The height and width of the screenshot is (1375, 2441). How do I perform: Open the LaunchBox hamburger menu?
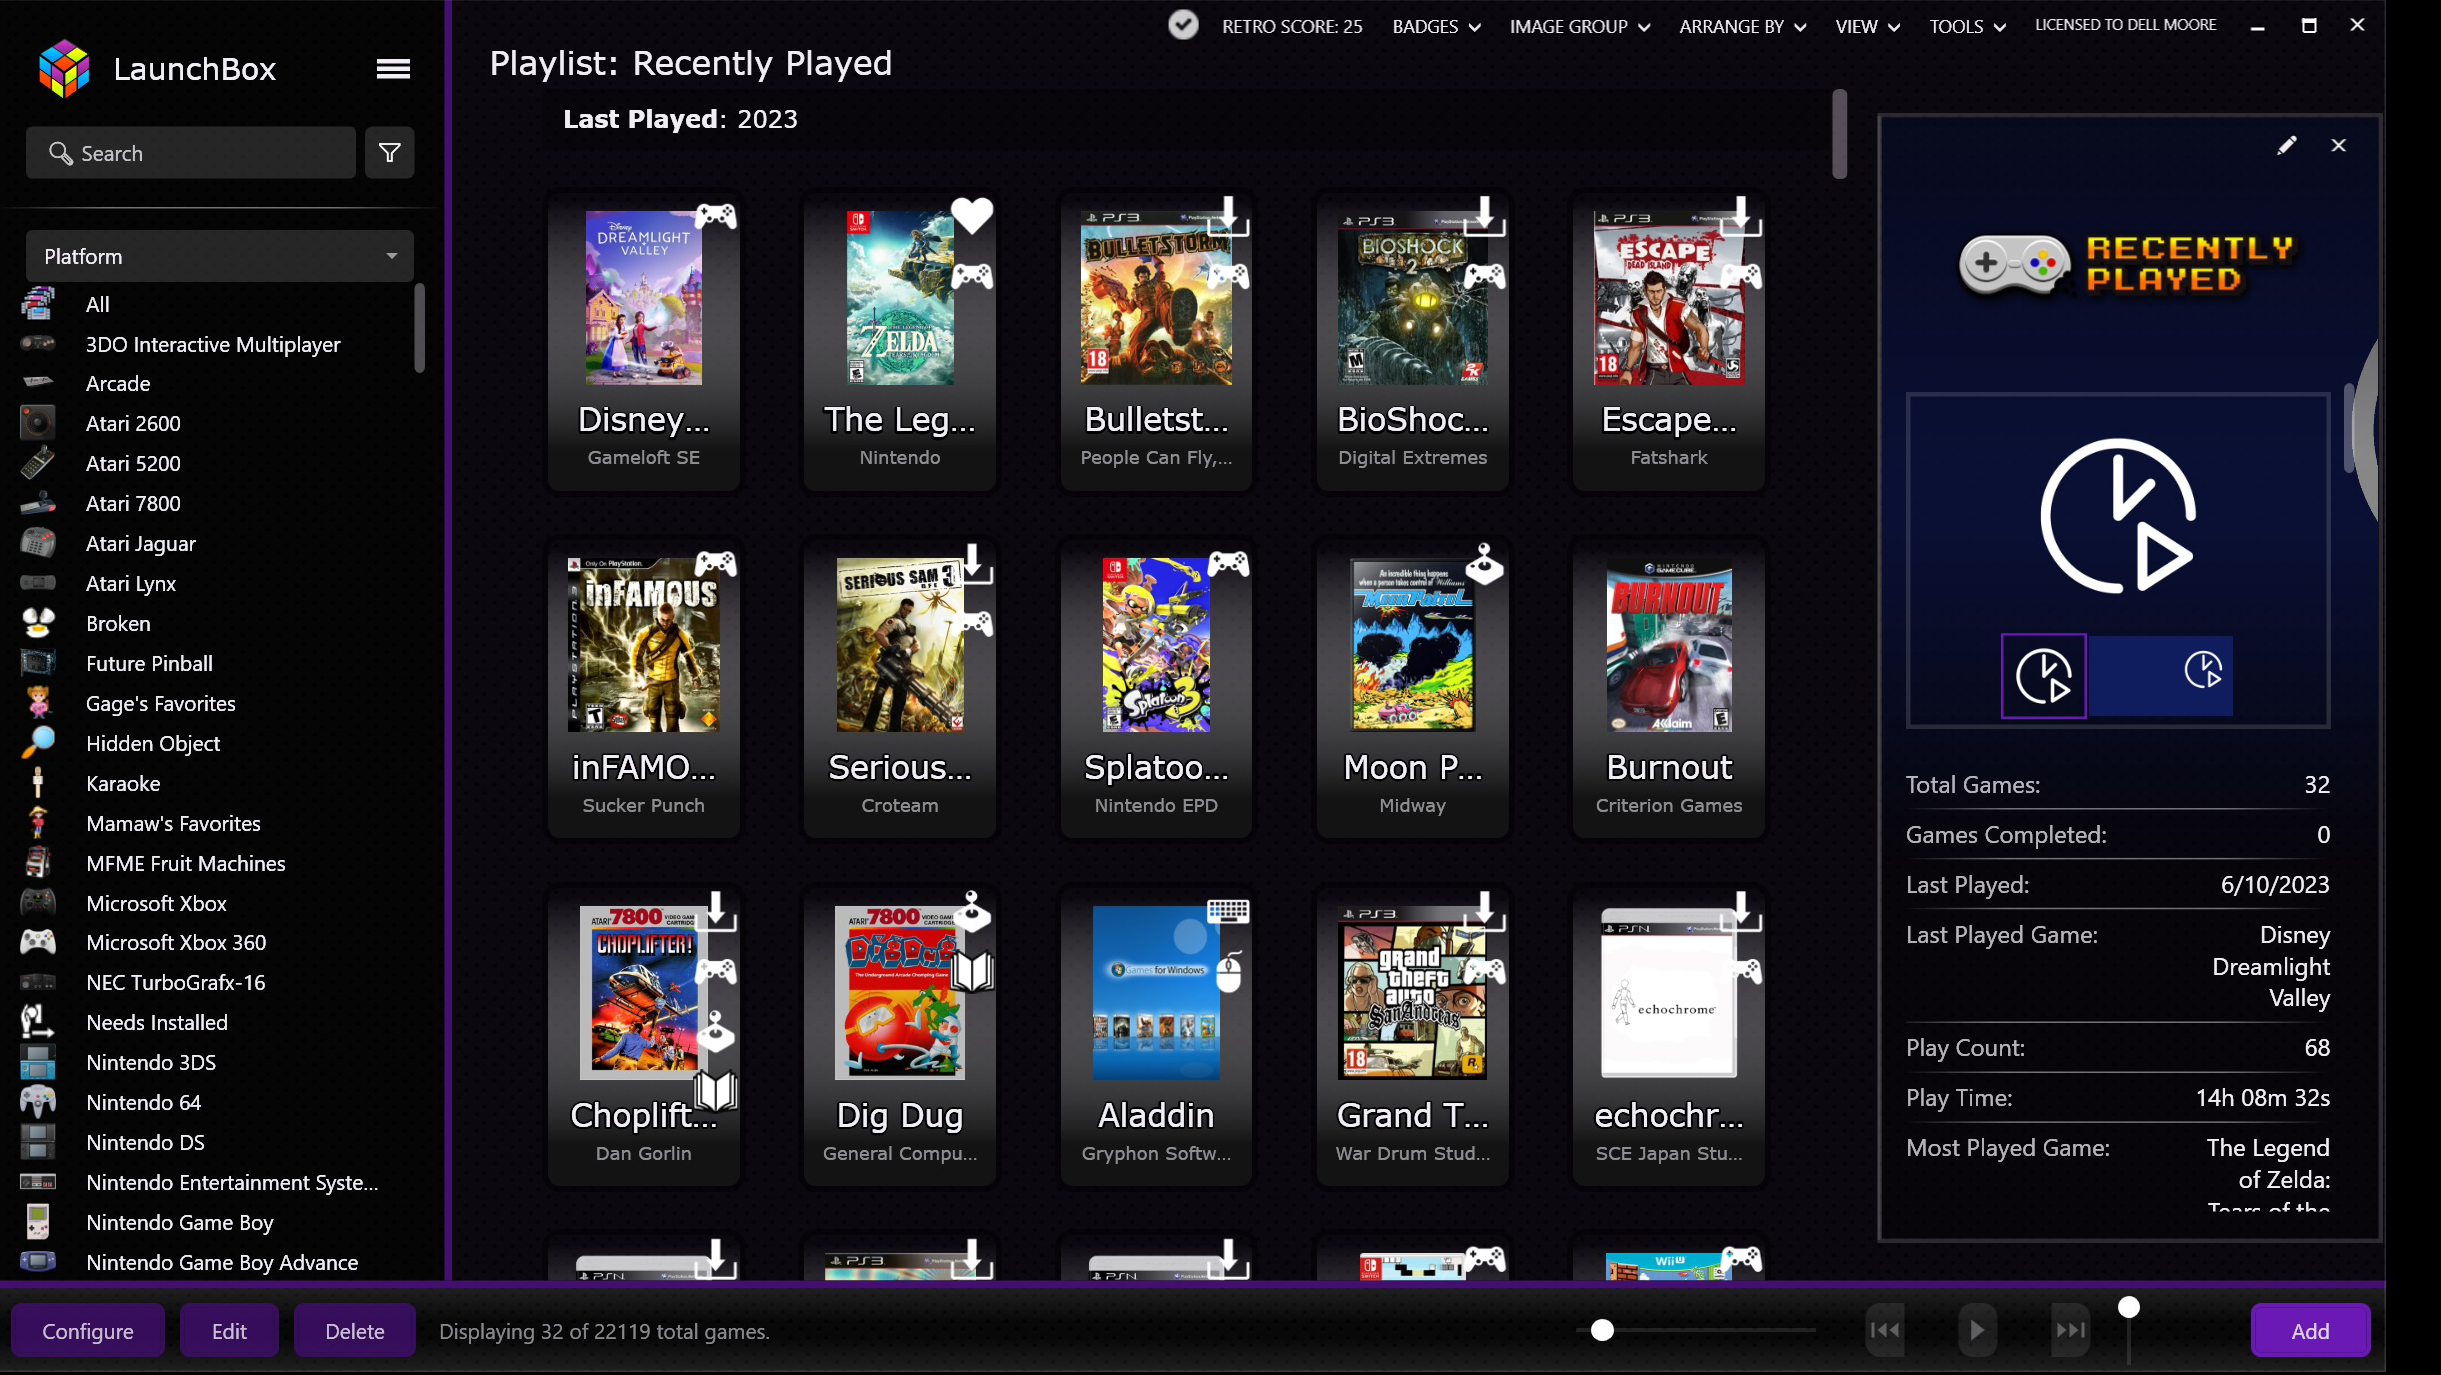393,68
